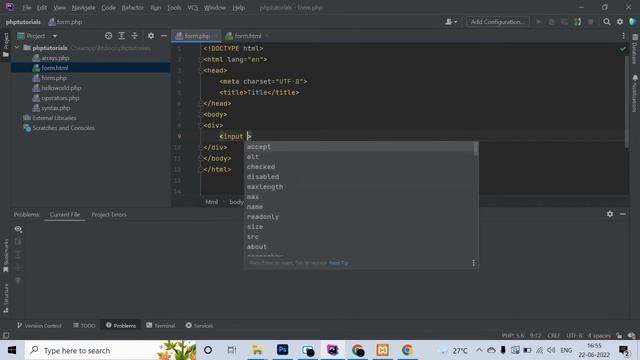Open the TODO tool window
Screen dimensions: 640x360
click(84, 325)
